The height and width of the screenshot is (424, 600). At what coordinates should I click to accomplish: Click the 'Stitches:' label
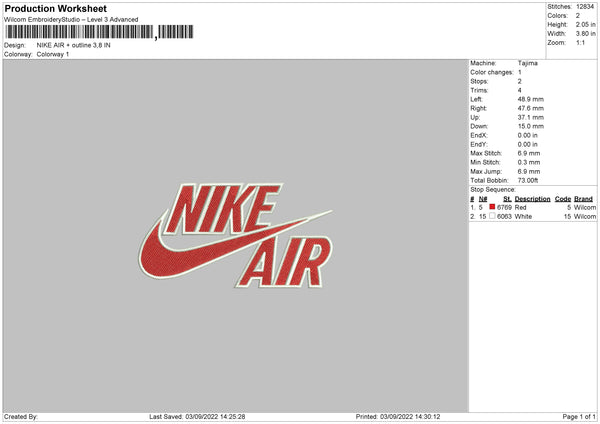(x=559, y=7)
